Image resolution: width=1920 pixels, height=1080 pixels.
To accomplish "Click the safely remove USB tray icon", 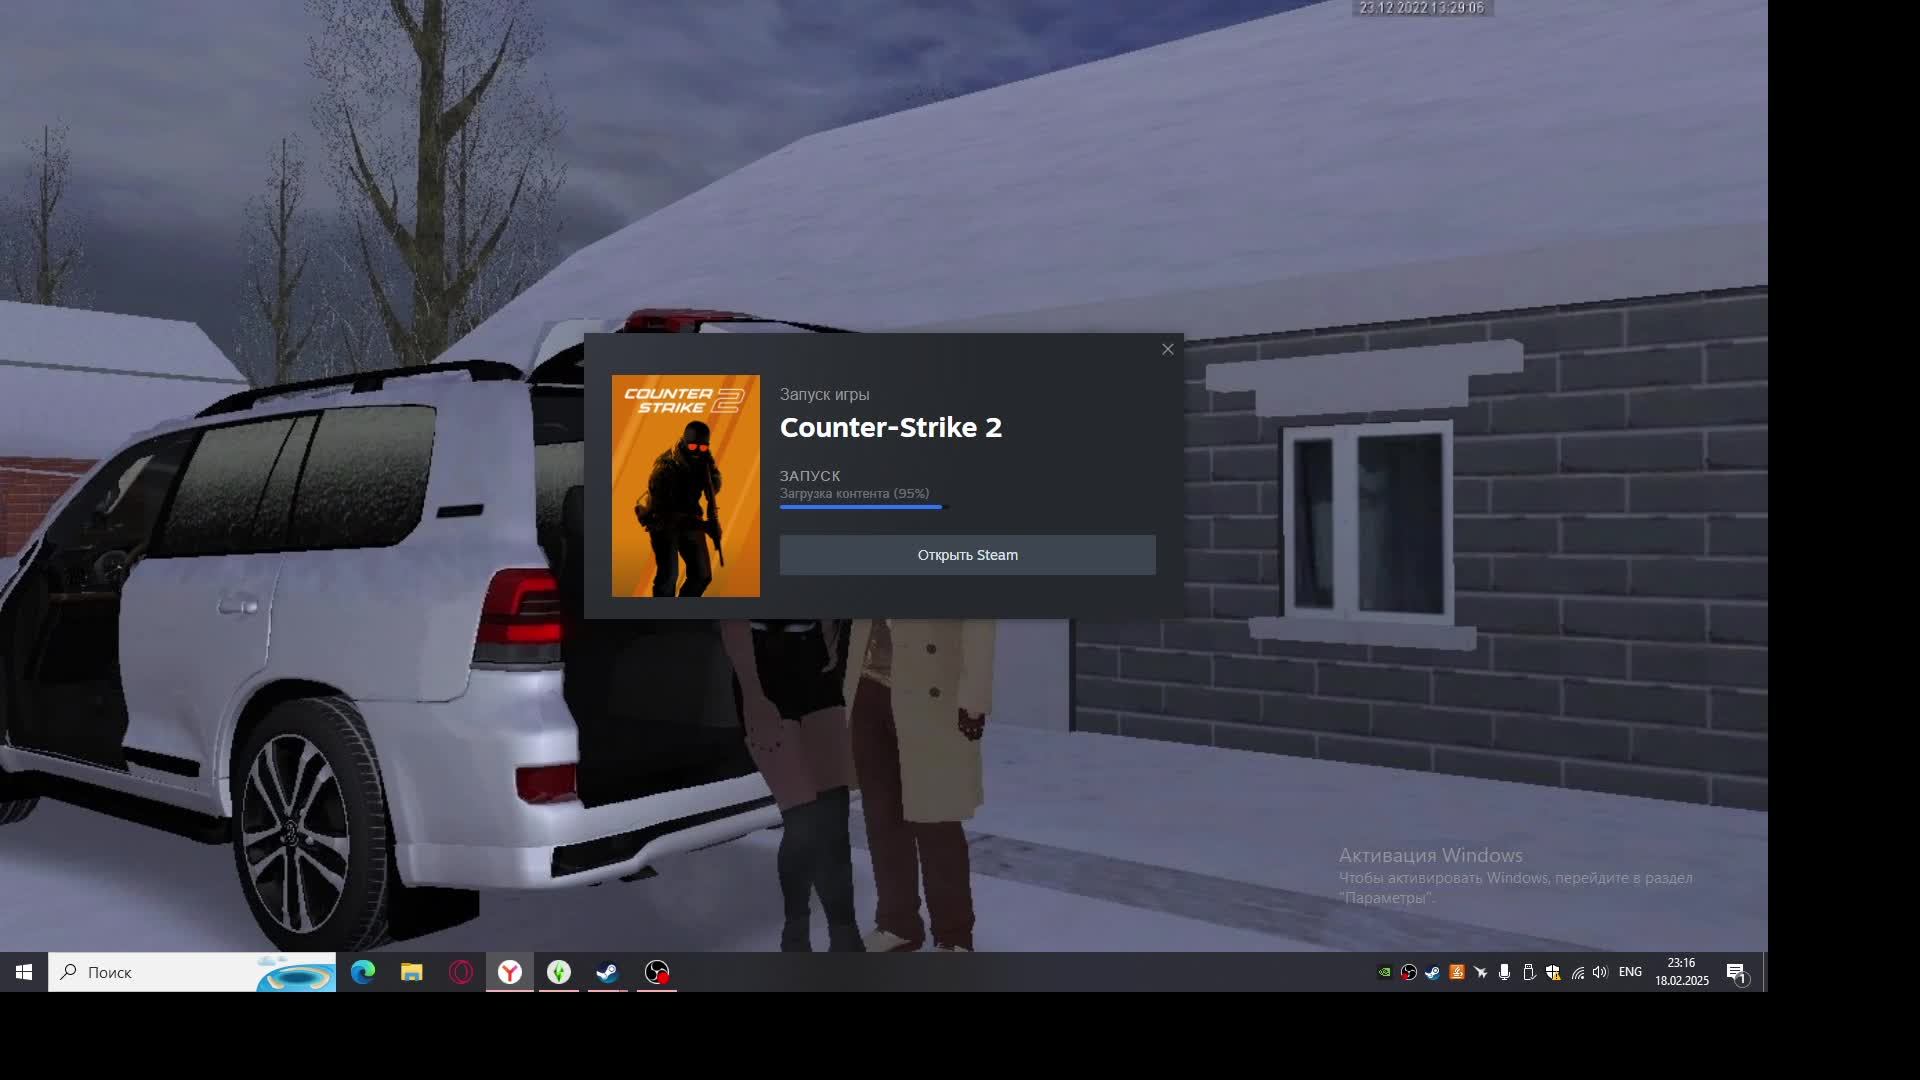I will [1528, 972].
